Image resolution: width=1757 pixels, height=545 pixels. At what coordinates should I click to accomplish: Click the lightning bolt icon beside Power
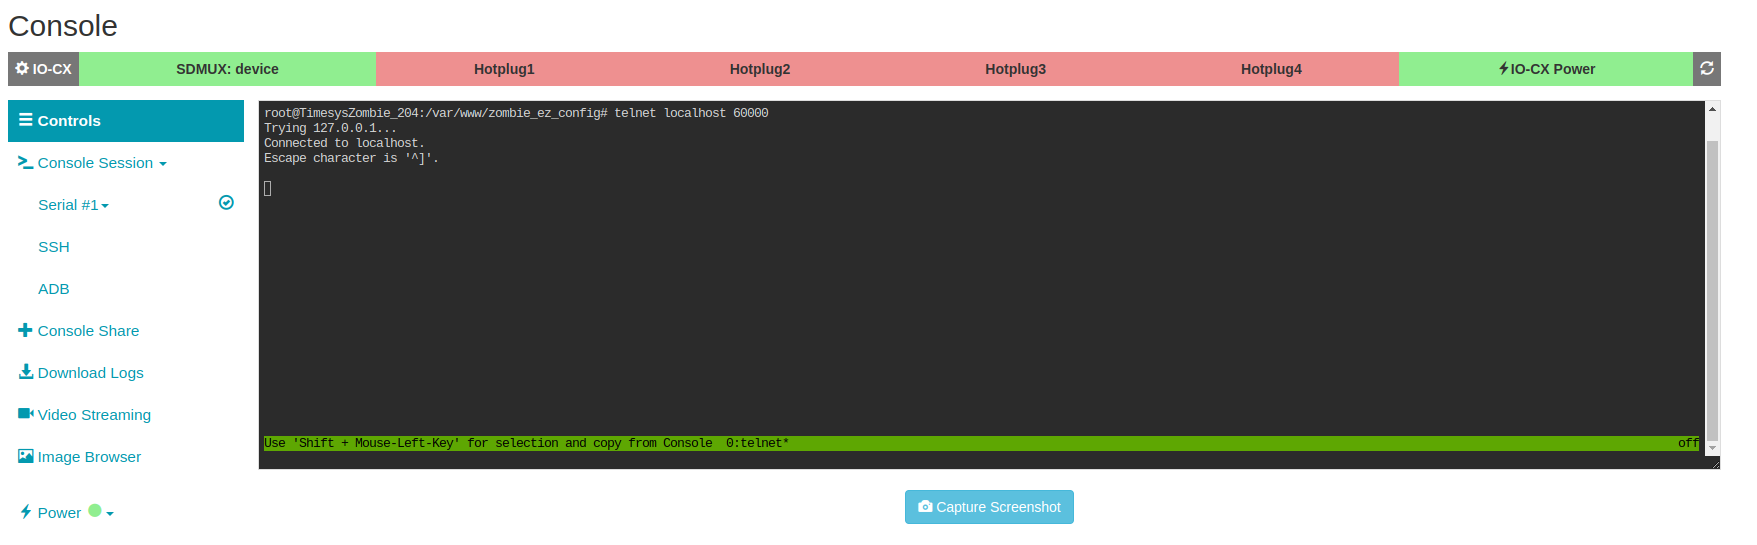tap(26, 512)
